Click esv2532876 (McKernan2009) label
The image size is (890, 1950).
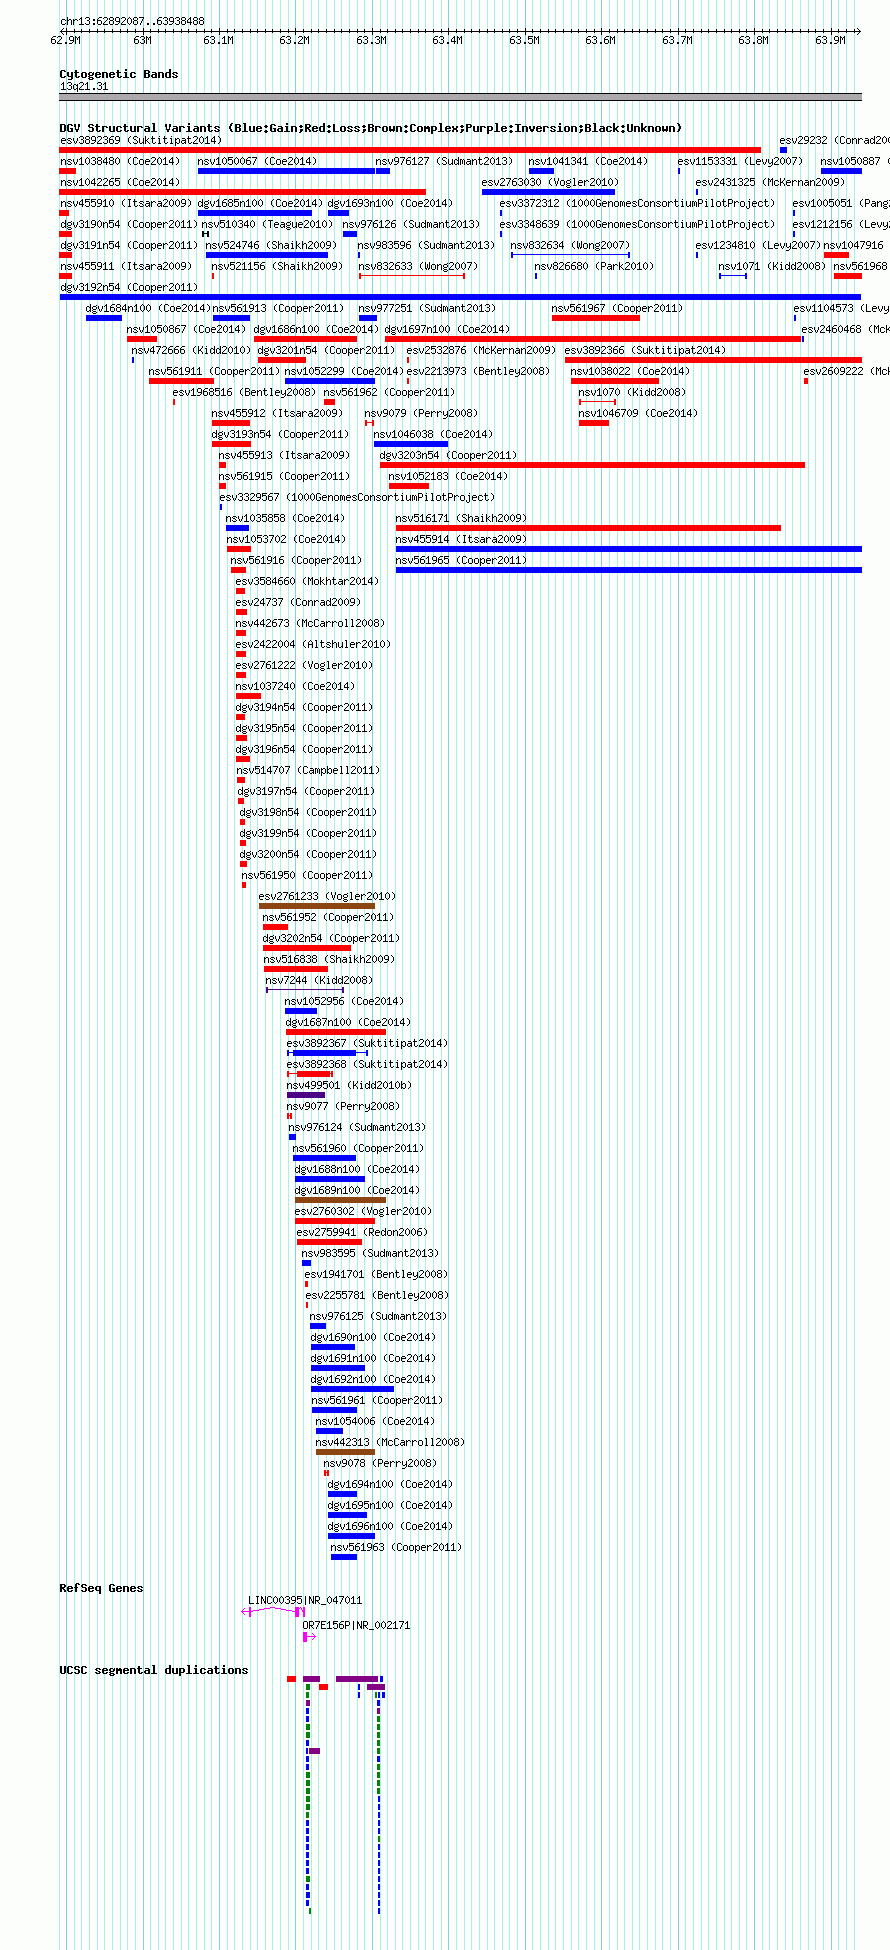click(x=481, y=350)
